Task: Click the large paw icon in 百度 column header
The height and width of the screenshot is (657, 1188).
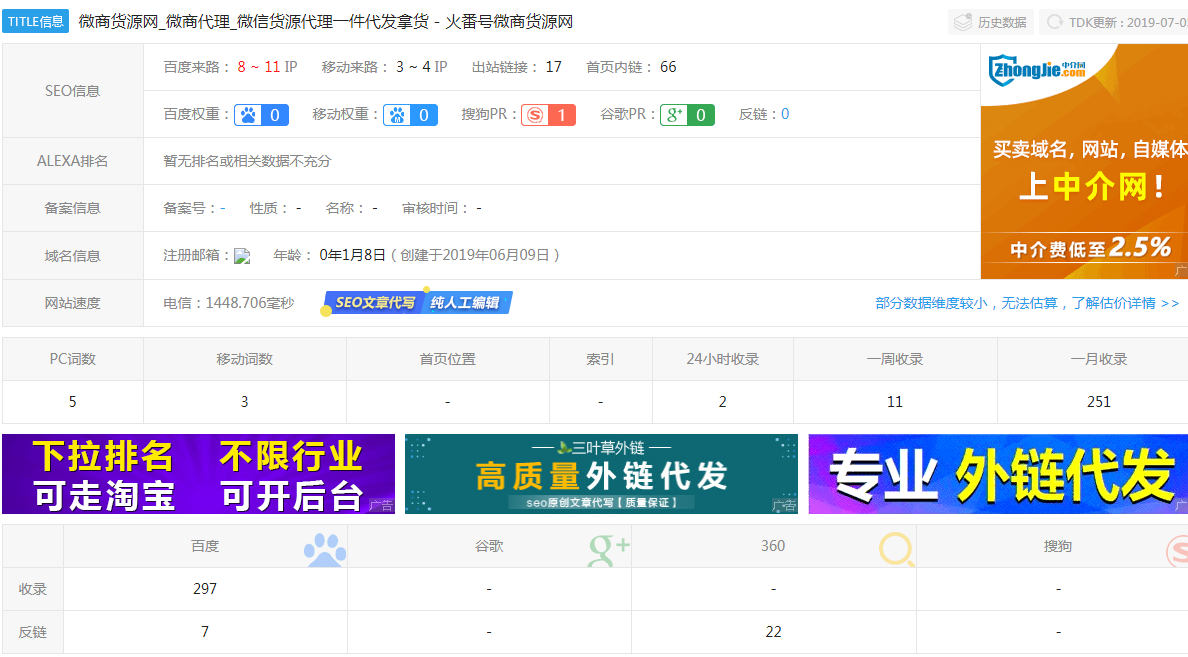Action: coord(324,549)
